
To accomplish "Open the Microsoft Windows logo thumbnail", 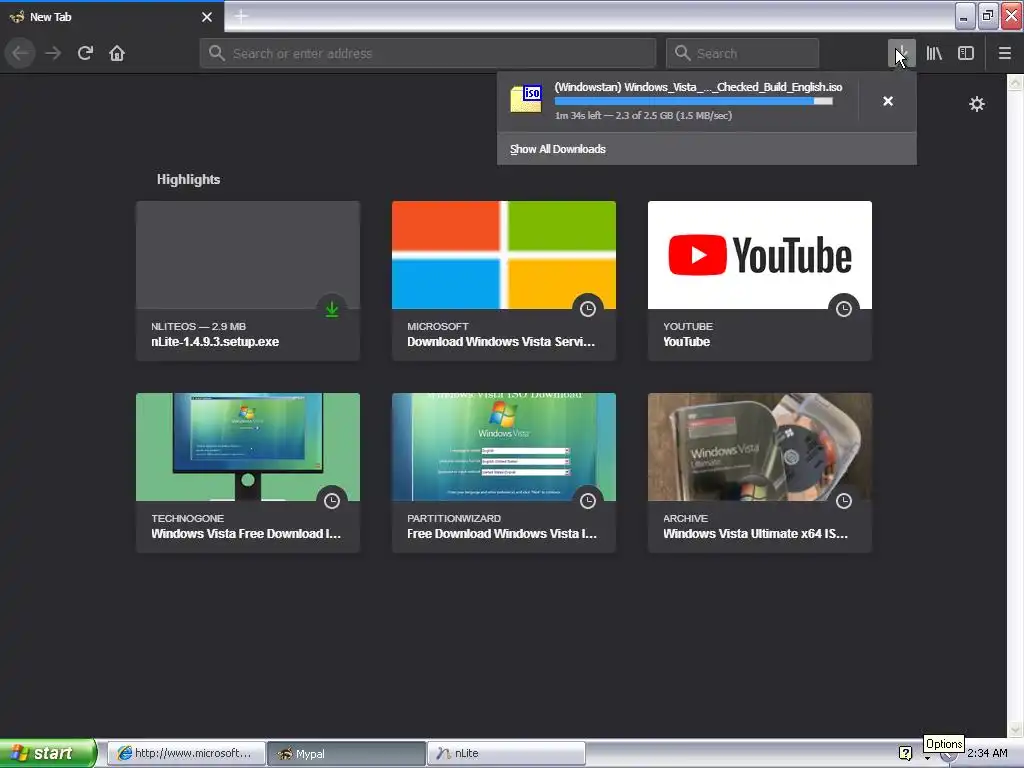I will point(504,255).
